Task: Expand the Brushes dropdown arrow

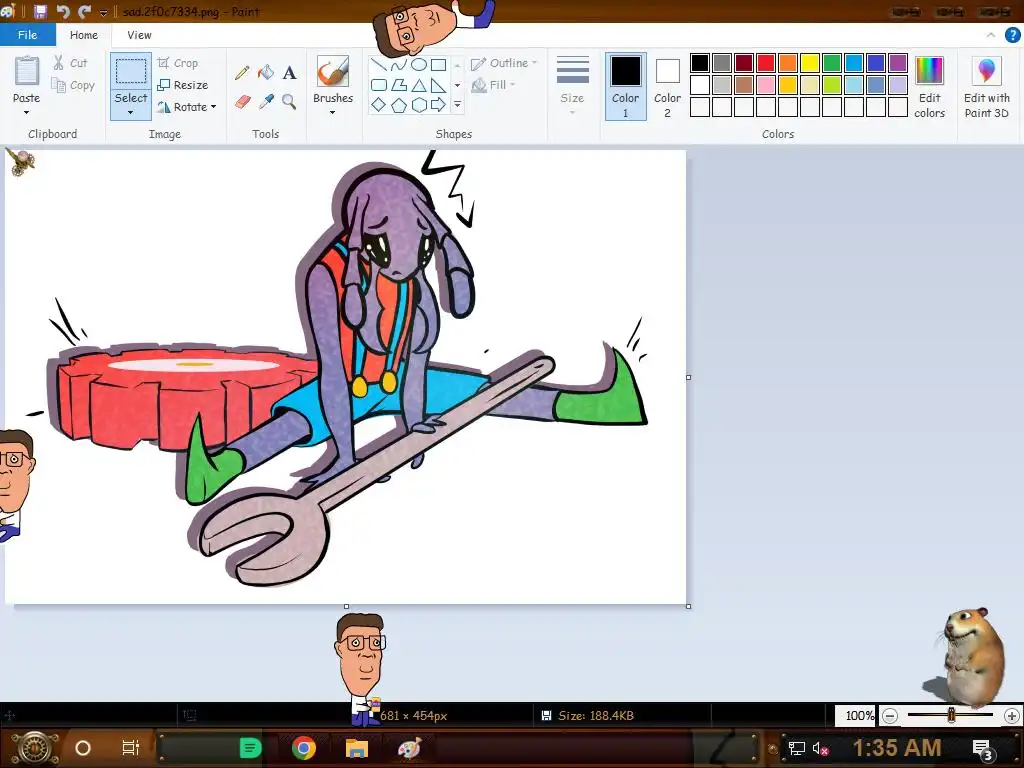Action: [x=332, y=113]
